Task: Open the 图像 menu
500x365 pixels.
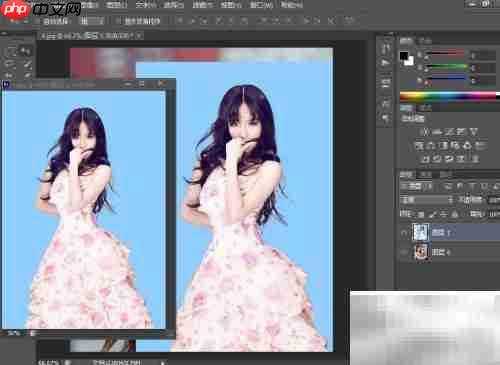Action: (x=89, y=5)
